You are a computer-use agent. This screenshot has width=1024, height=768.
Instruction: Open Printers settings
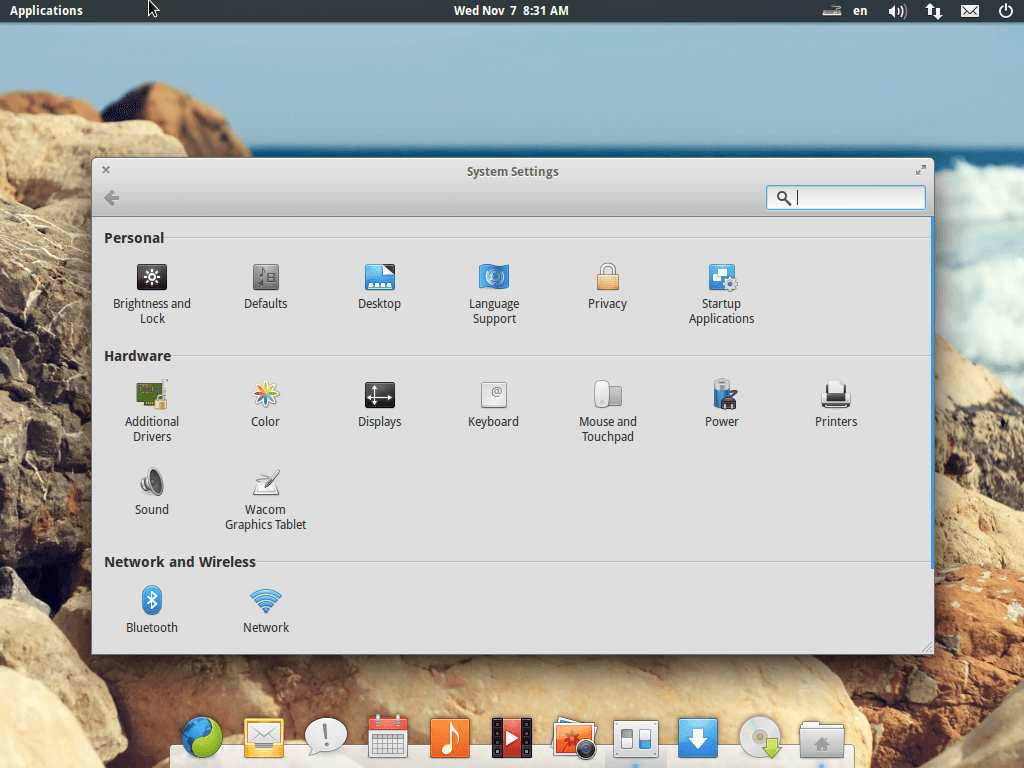(x=836, y=404)
